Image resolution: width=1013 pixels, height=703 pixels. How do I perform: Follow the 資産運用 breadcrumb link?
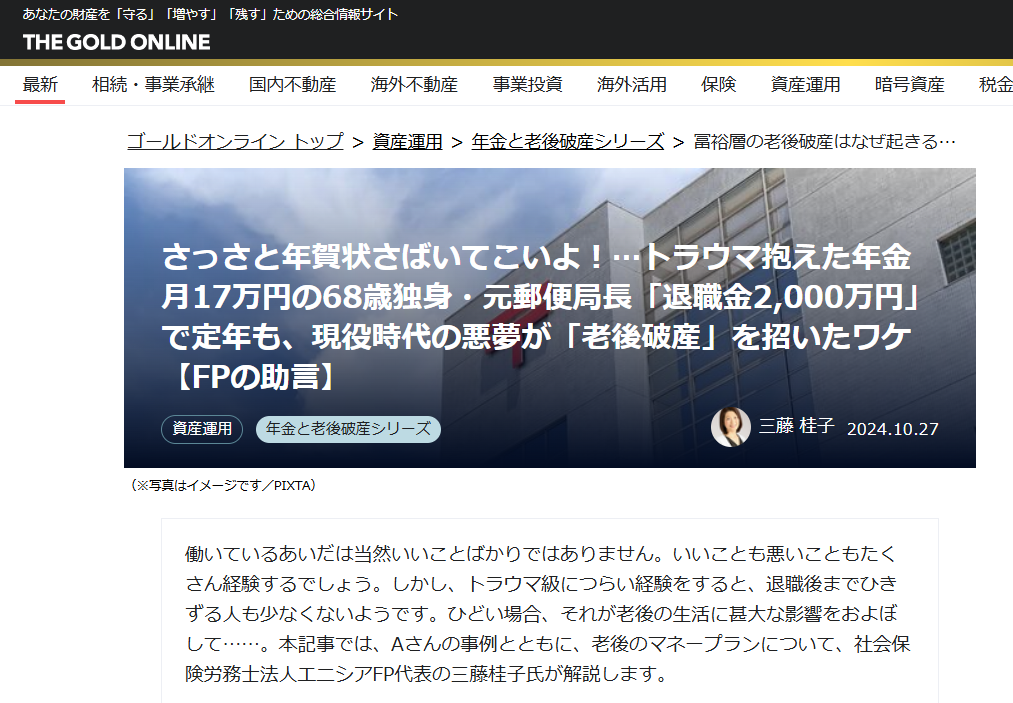click(x=408, y=142)
